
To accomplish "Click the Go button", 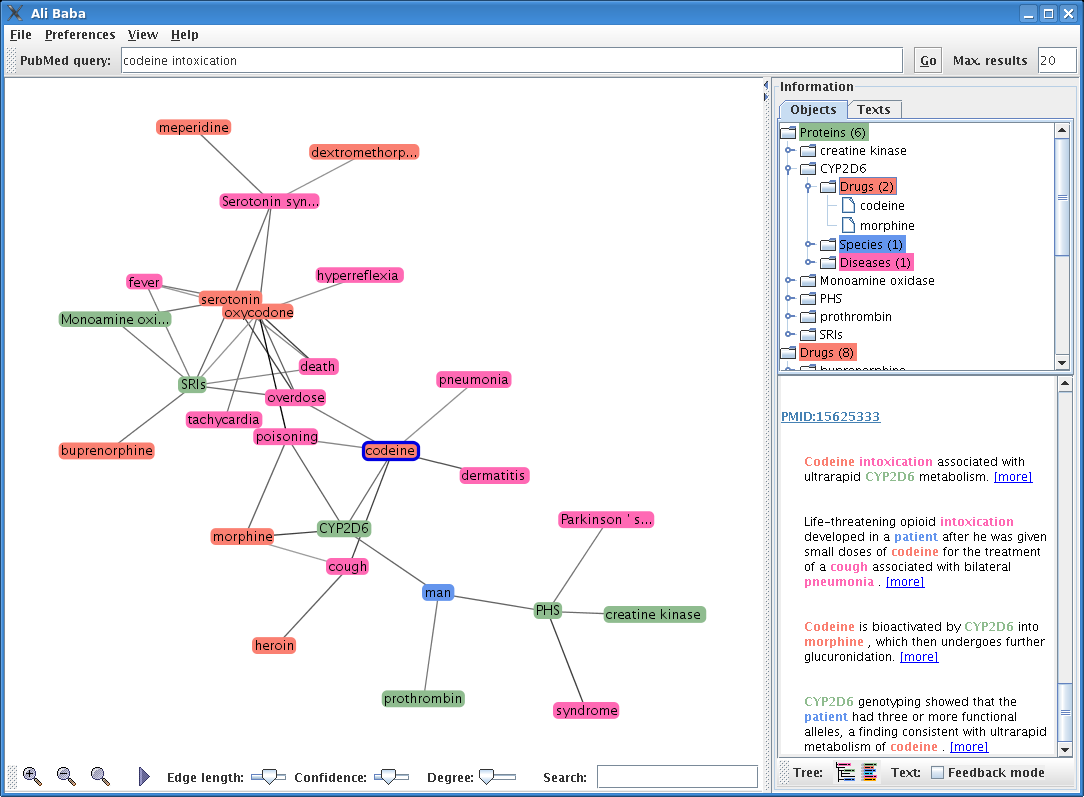I will [x=928, y=61].
